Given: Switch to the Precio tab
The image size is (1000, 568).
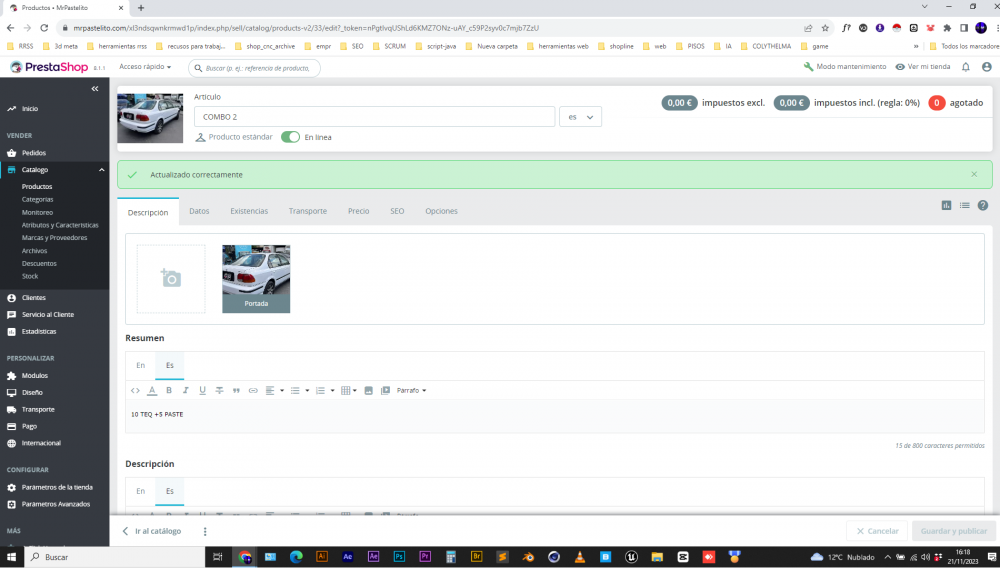Looking at the screenshot, I should click(x=358, y=211).
